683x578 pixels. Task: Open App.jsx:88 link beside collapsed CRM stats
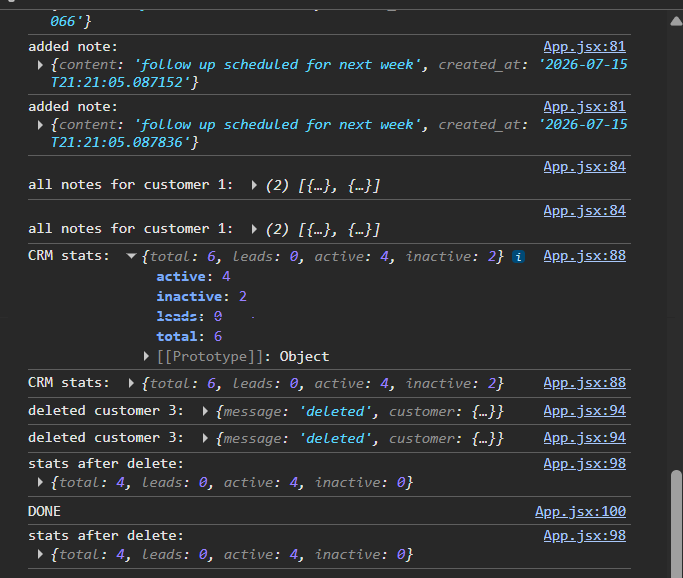(585, 383)
